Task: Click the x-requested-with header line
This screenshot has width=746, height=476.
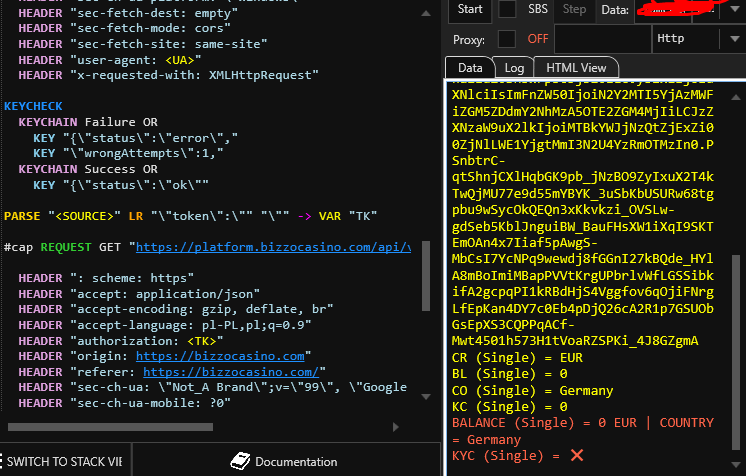Action: pos(168,75)
